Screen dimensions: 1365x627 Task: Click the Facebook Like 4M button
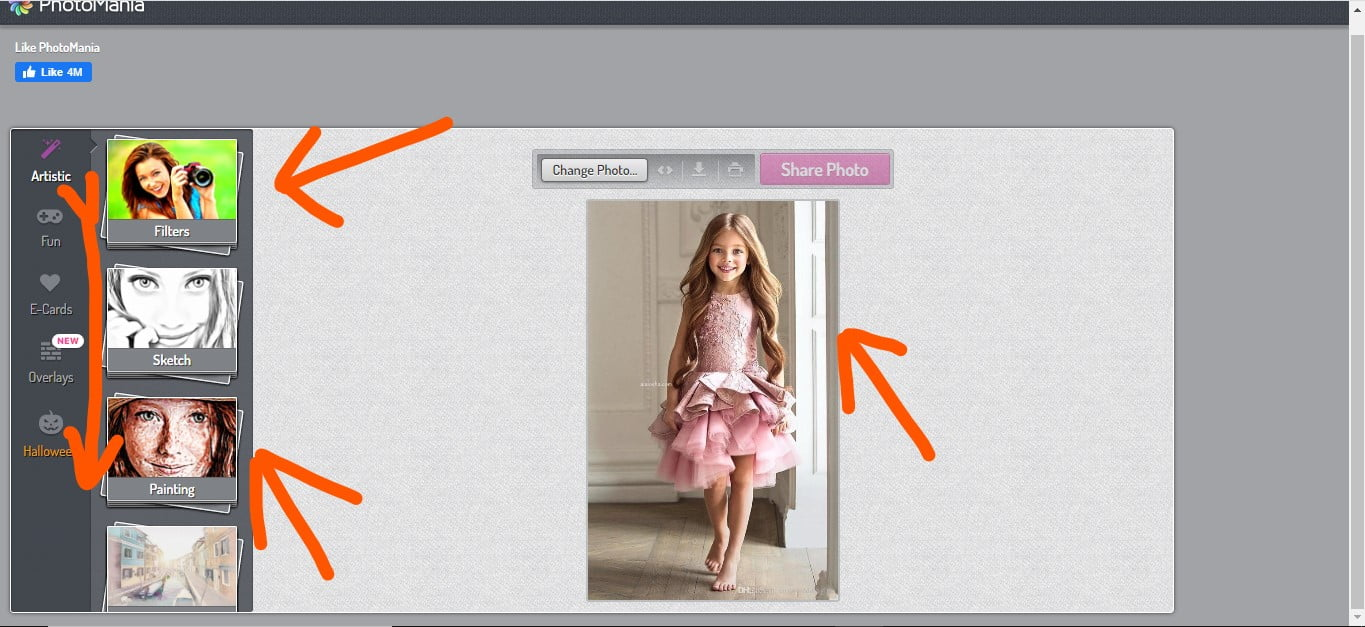(x=52, y=71)
